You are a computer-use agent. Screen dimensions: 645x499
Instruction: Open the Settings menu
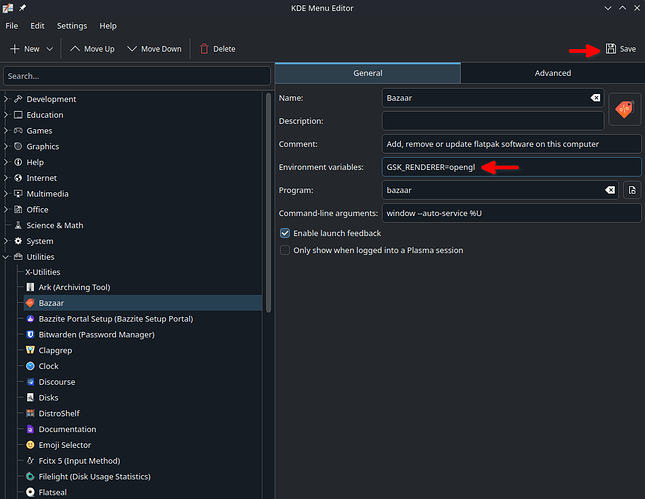tap(72, 26)
